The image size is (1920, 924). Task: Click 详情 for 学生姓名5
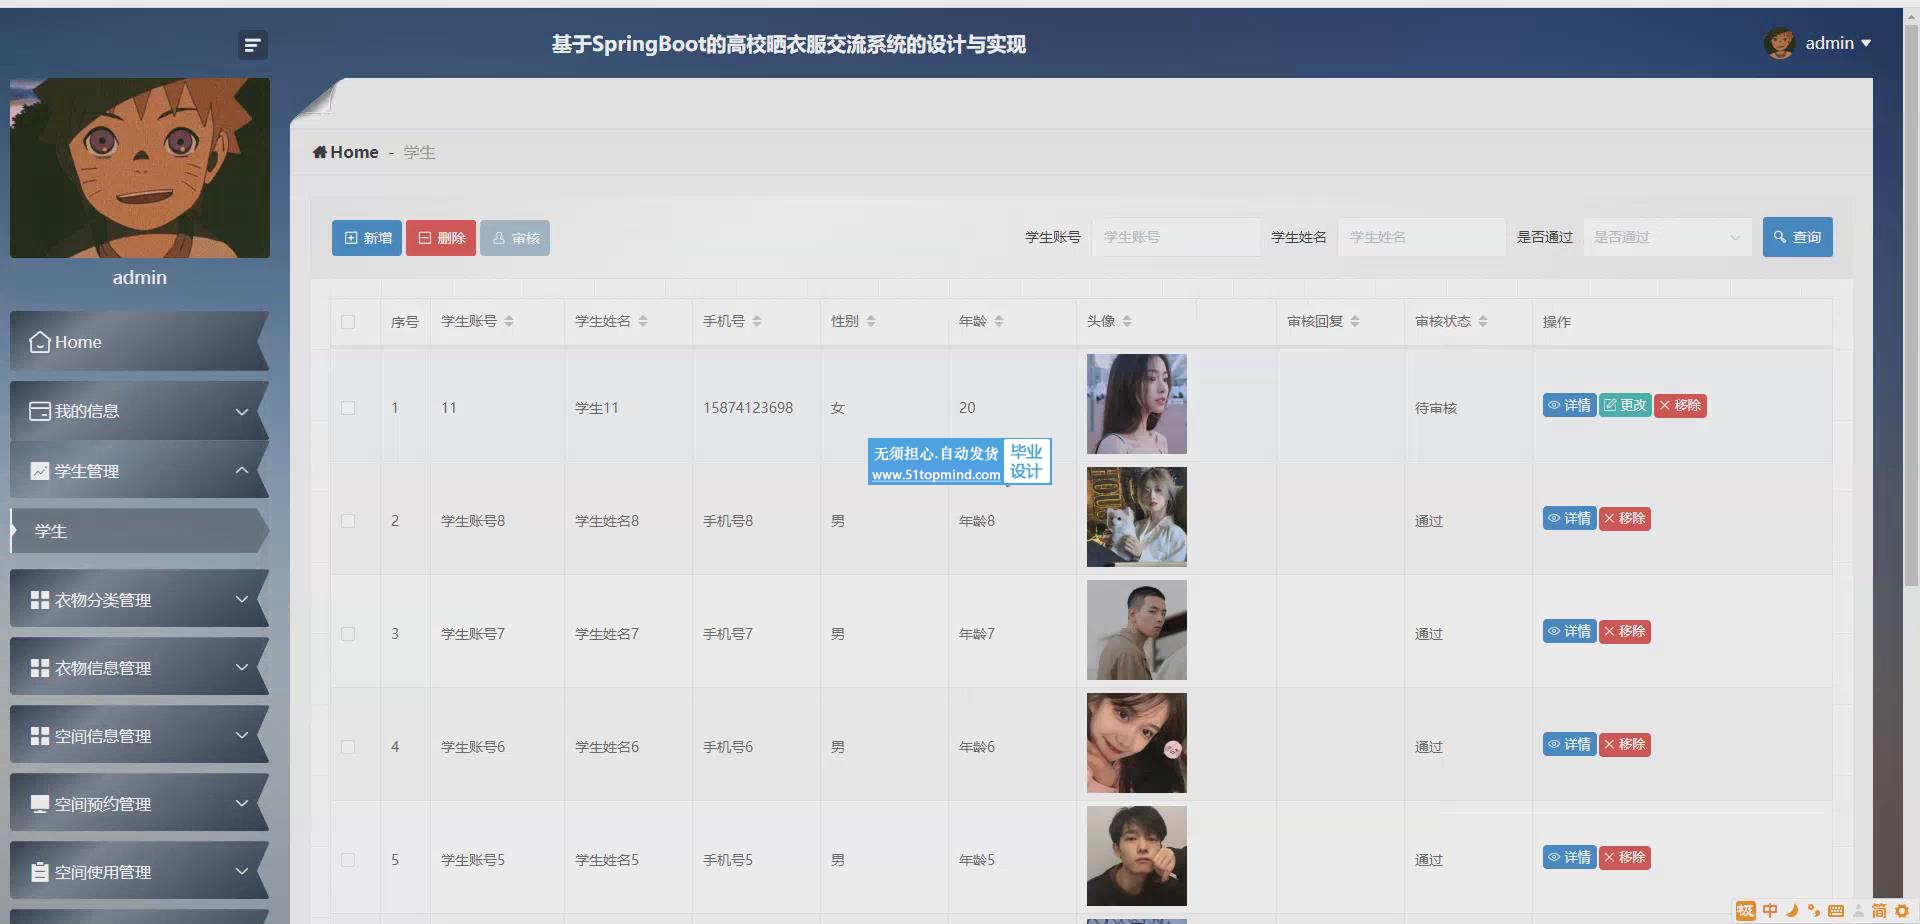click(1569, 857)
